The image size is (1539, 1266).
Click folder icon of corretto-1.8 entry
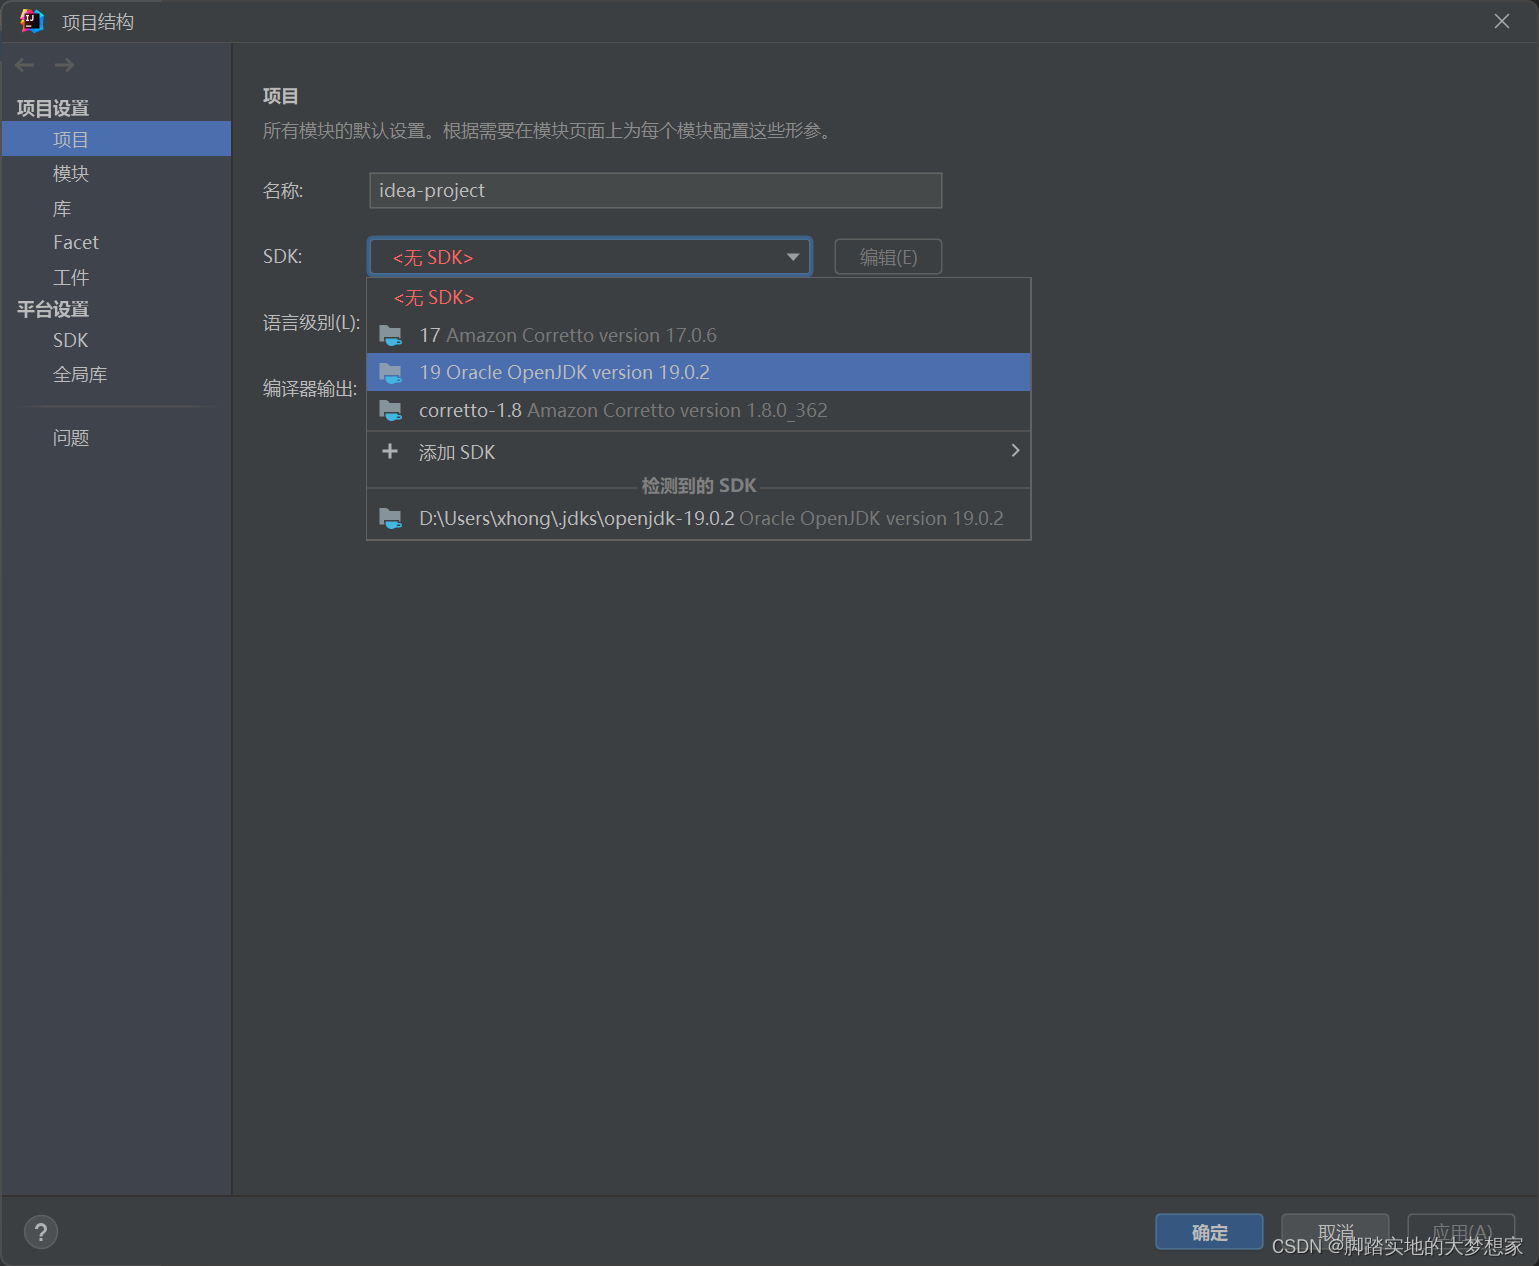click(391, 410)
